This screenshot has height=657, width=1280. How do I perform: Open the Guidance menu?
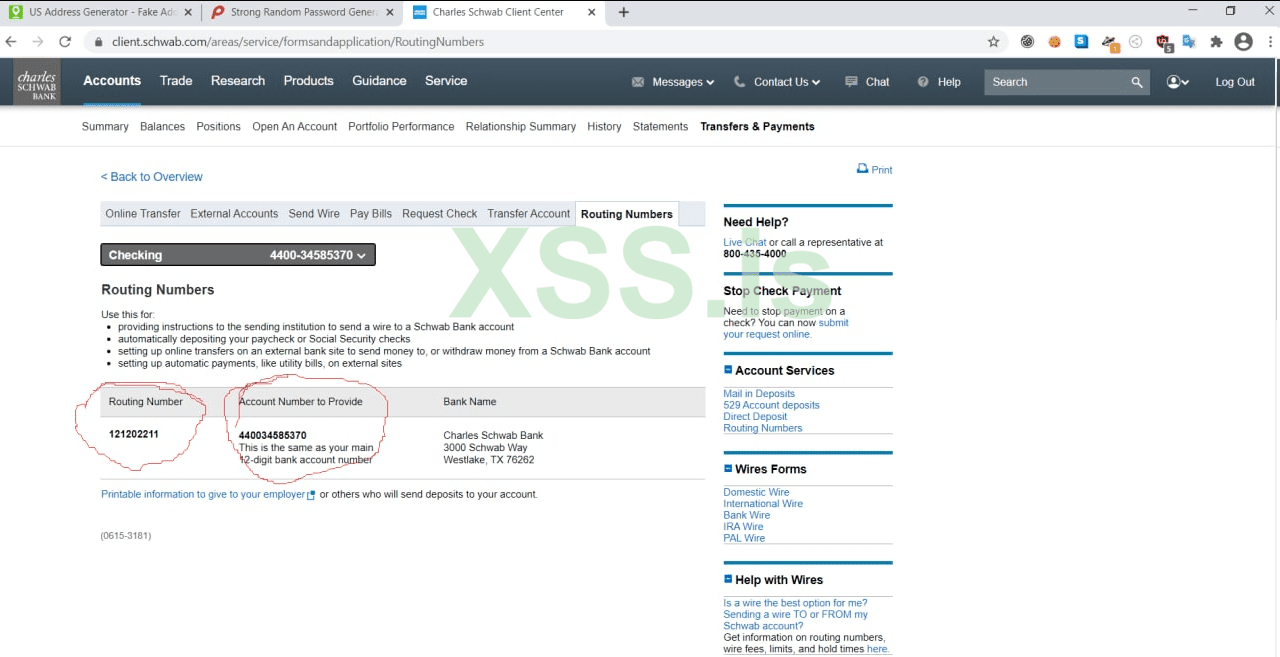tap(379, 81)
